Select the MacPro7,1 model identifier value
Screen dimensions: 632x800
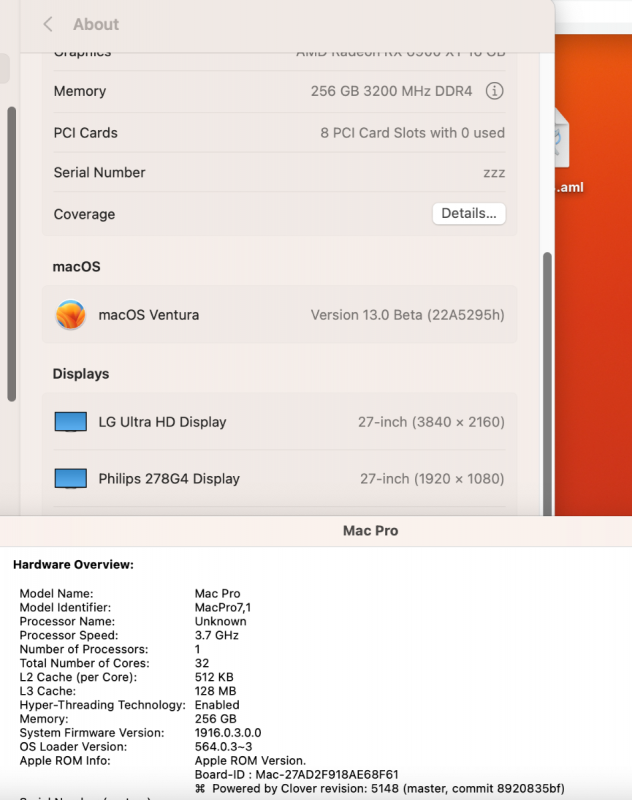pyautogui.click(x=223, y=608)
